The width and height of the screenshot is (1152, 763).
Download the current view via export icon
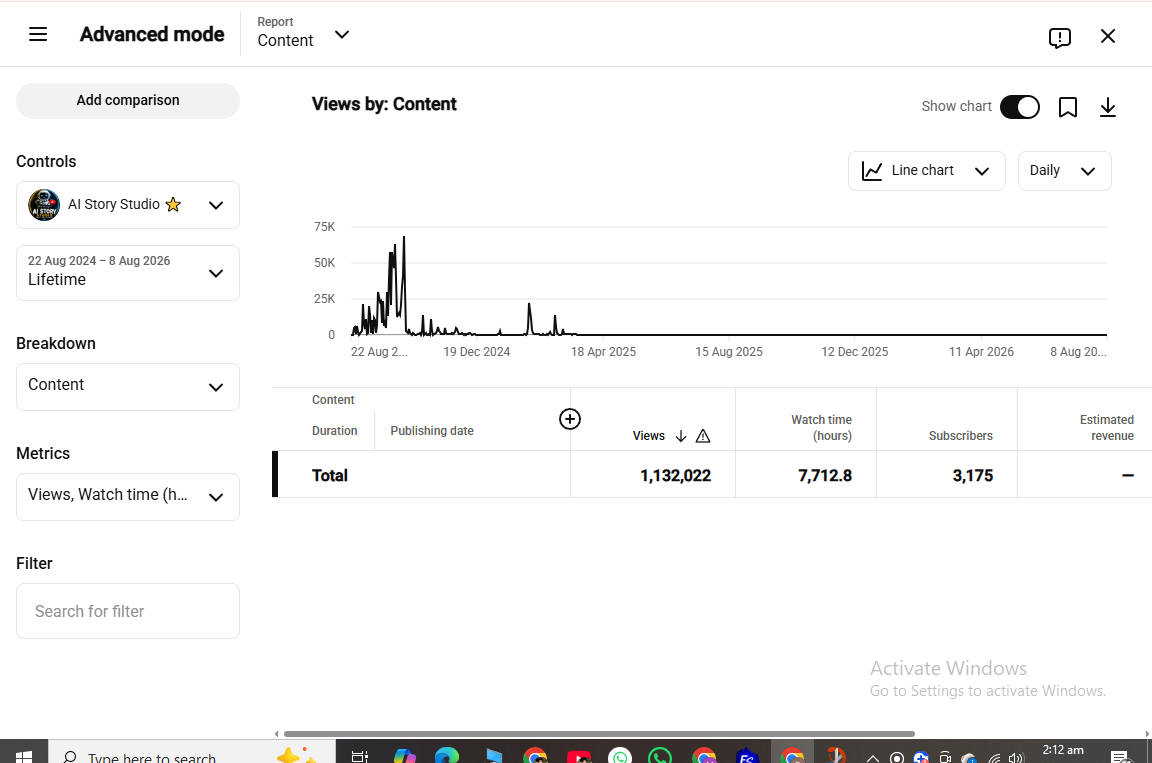[1107, 107]
